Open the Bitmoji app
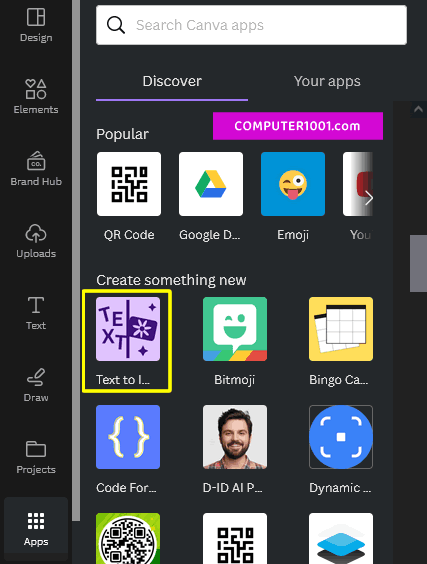This screenshot has width=427, height=564. click(235, 329)
